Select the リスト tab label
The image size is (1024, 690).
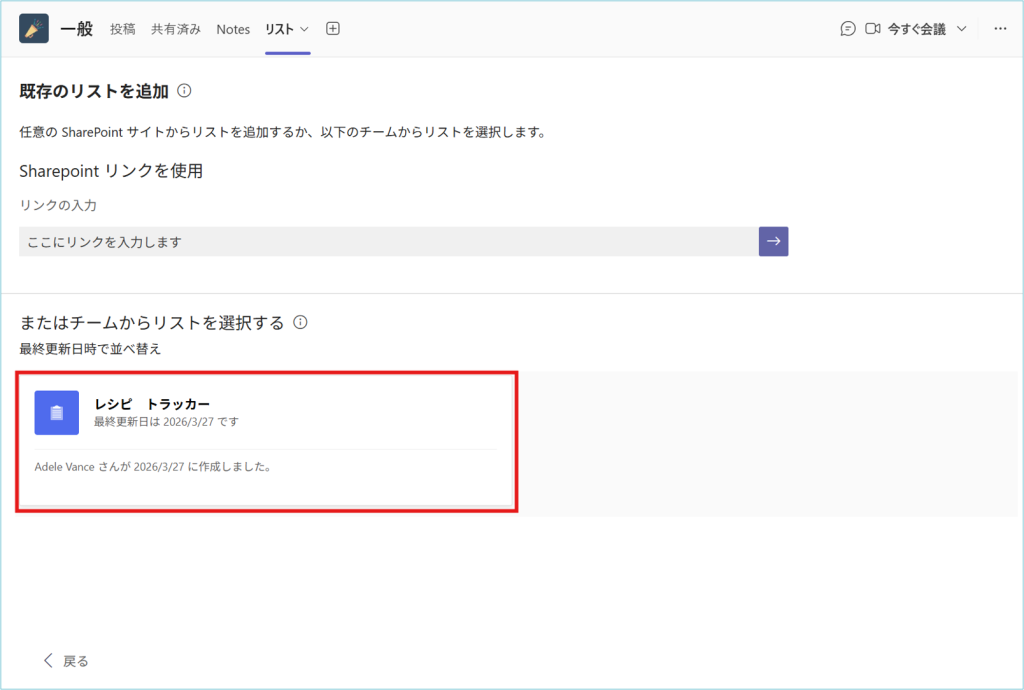[279, 29]
